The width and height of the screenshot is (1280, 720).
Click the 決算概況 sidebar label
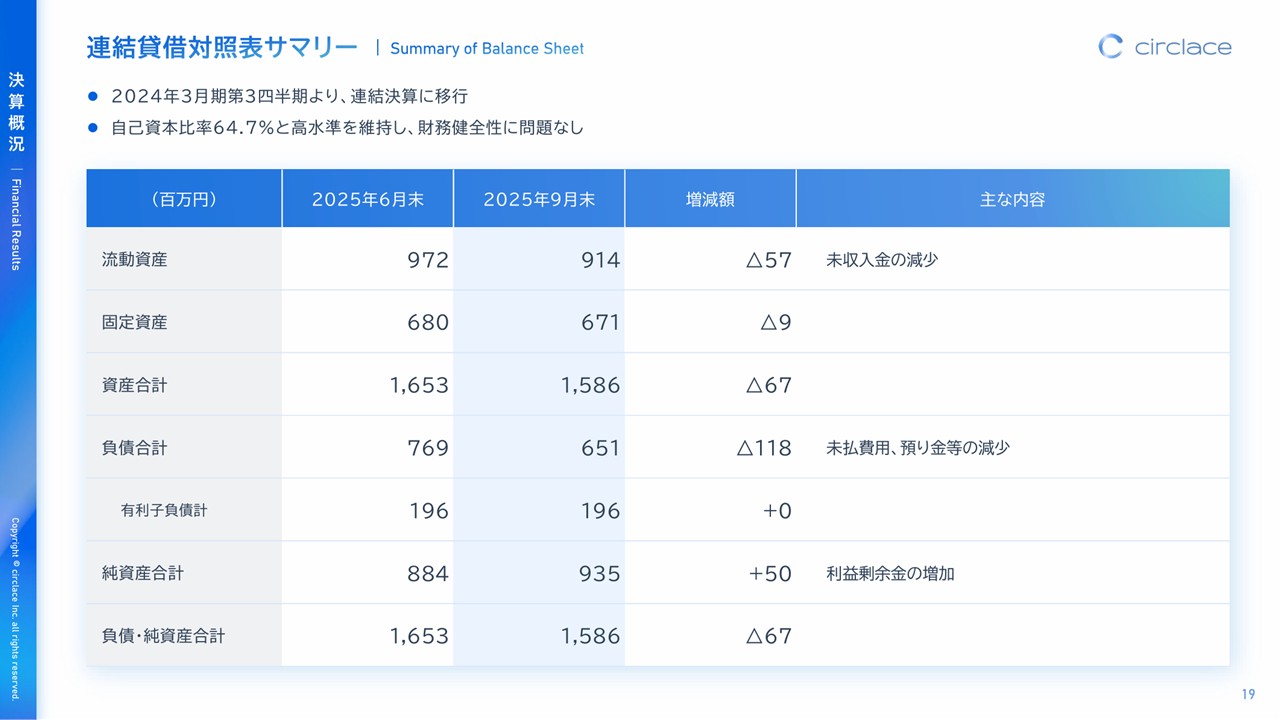coord(16,112)
